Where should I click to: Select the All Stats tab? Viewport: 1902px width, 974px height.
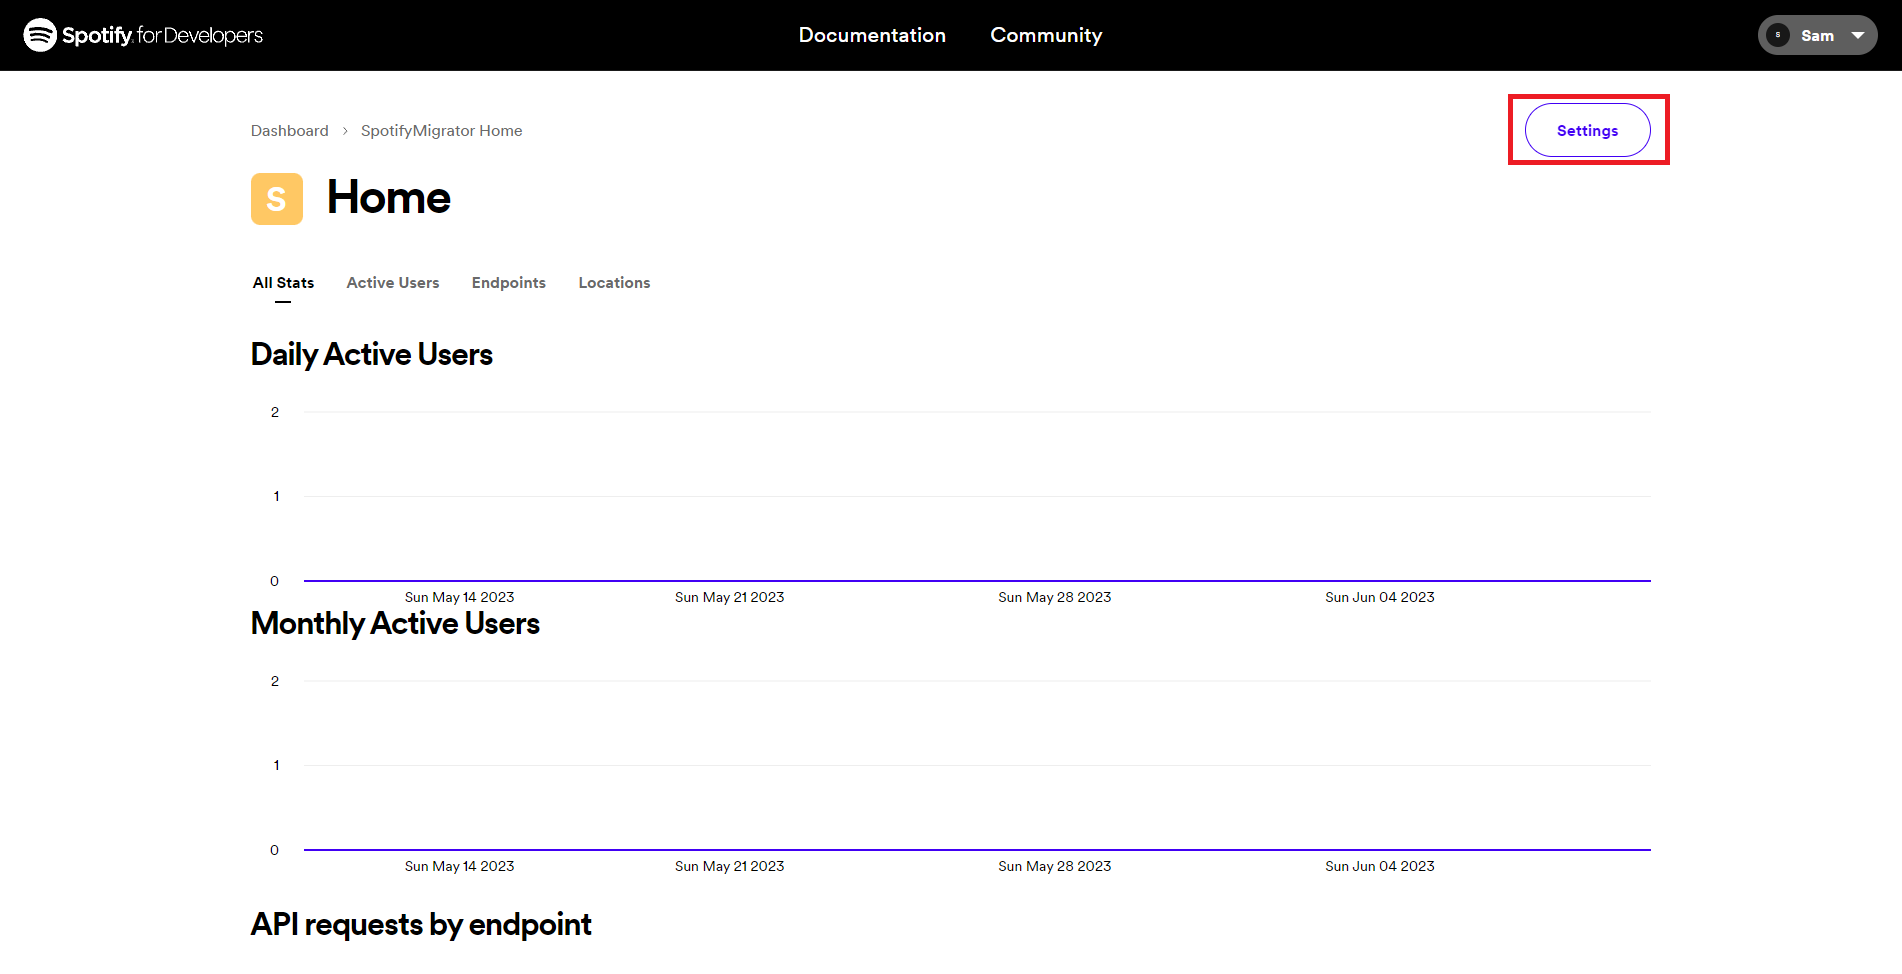point(283,283)
